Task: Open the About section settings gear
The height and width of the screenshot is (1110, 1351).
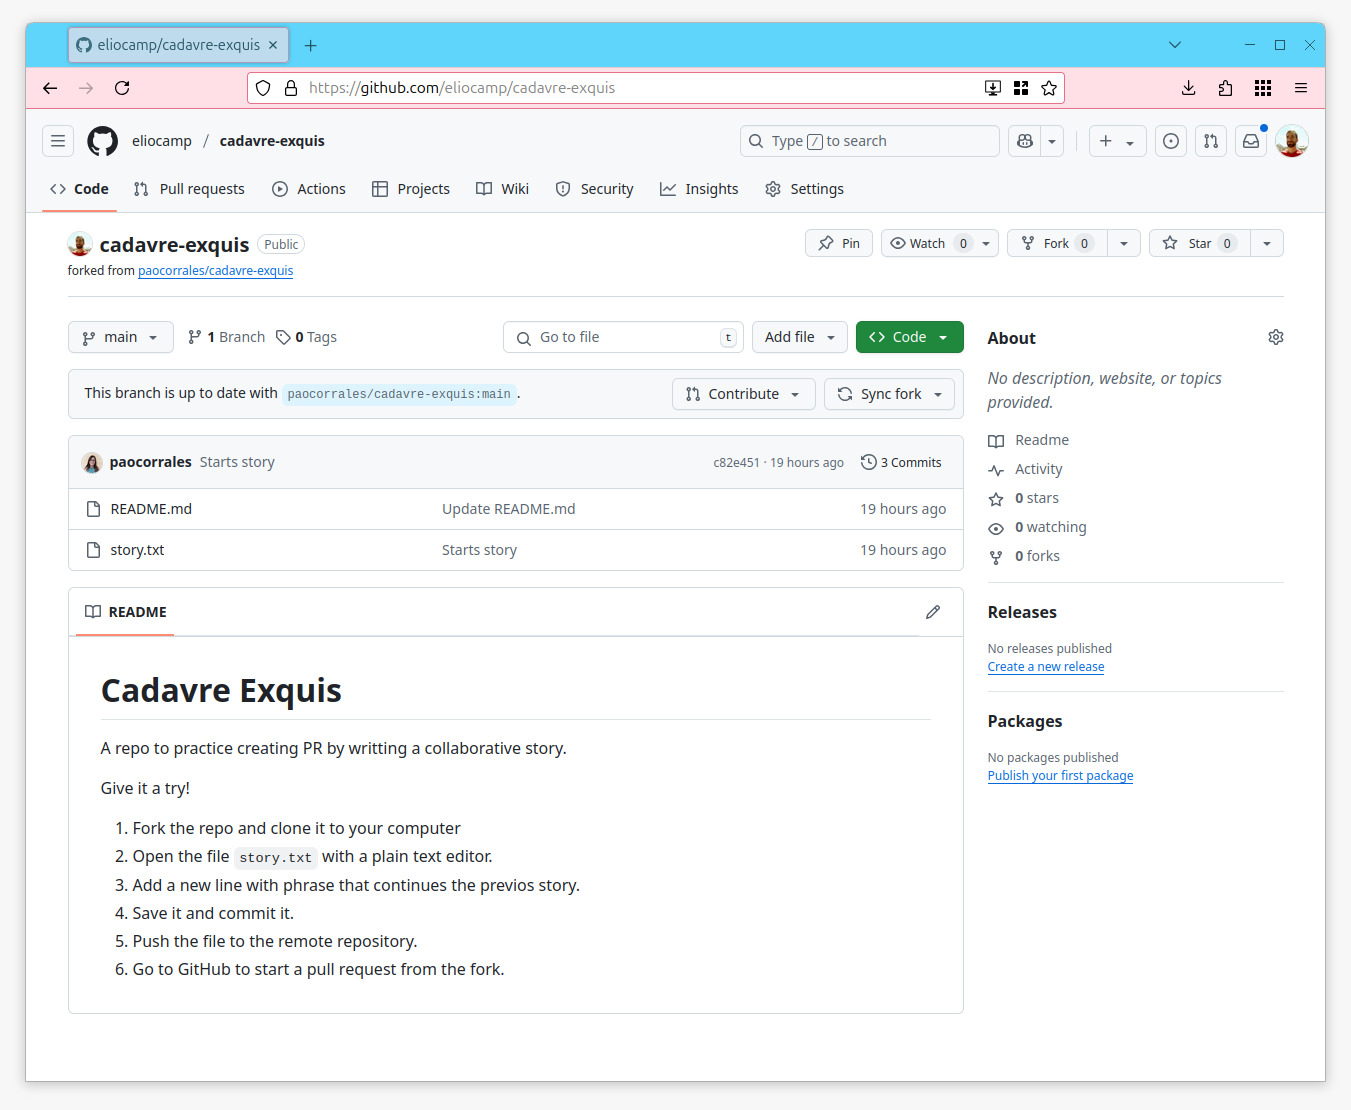Action: [x=1275, y=337]
